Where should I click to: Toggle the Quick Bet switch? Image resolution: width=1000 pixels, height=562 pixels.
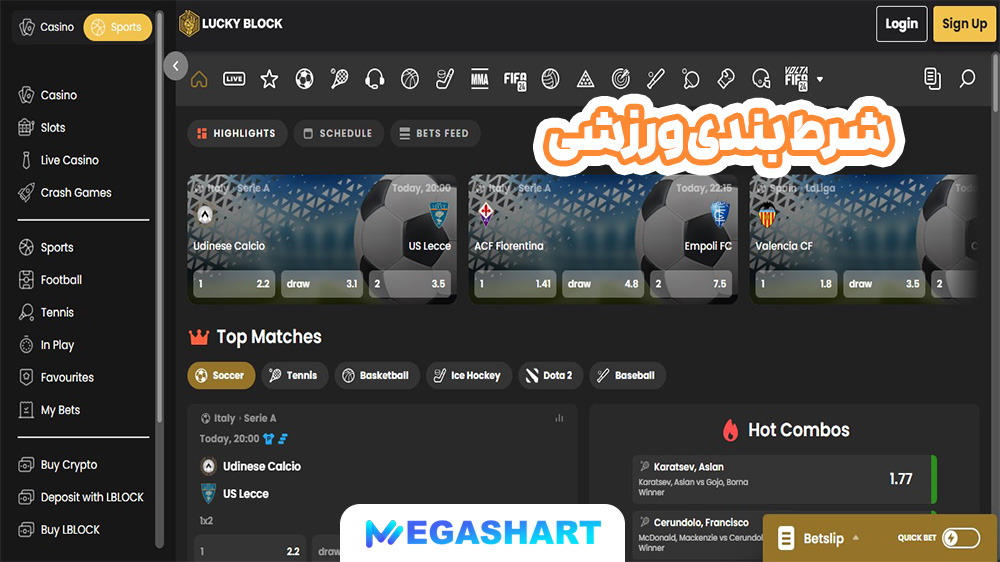tap(960, 538)
